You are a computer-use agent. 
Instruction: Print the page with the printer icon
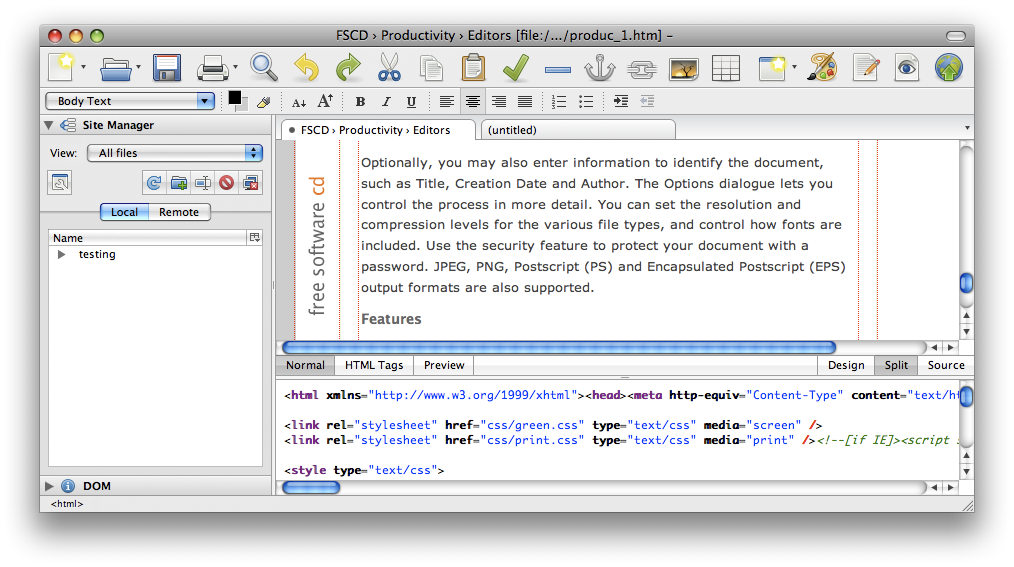pyautogui.click(x=213, y=68)
